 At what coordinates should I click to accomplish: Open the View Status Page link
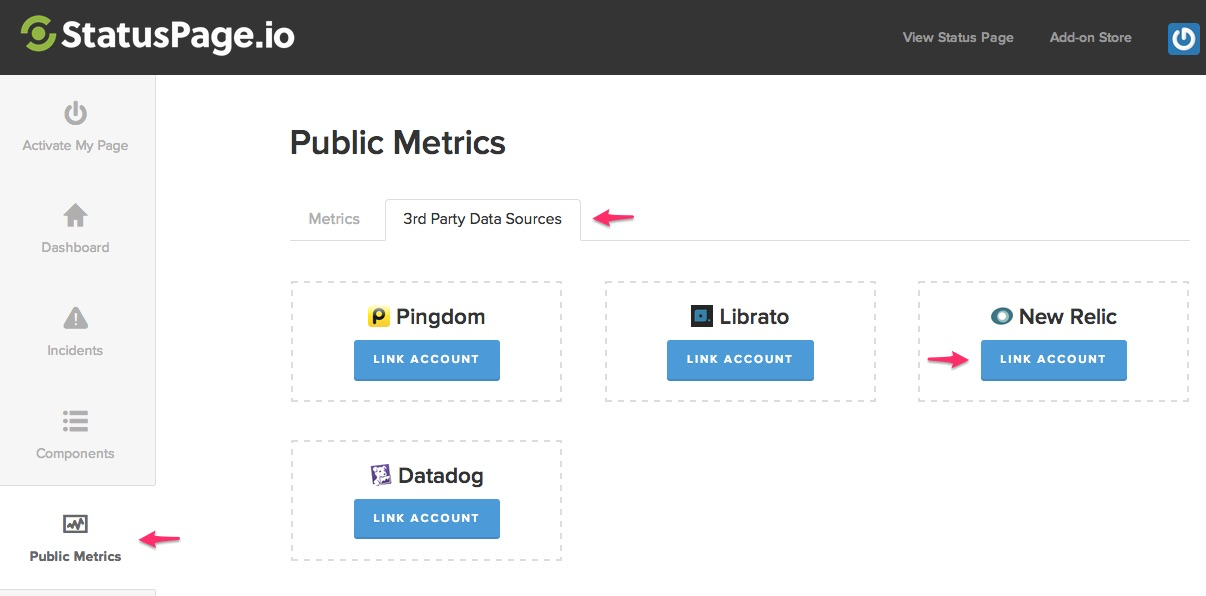click(958, 37)
